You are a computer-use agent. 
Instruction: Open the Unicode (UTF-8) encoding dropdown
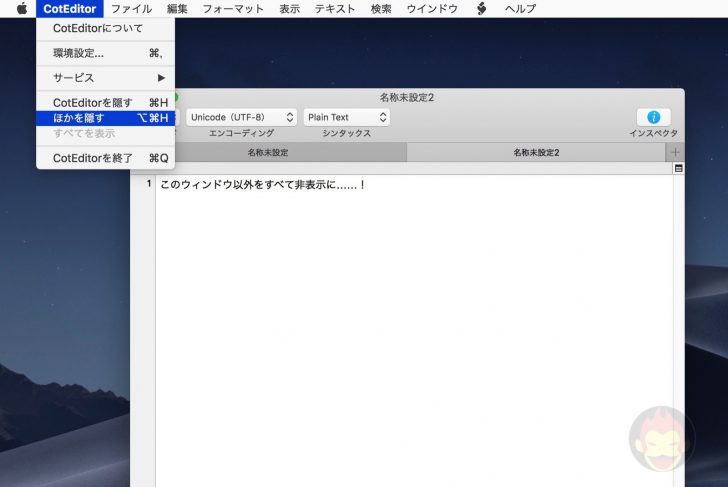tap(241, 117)
